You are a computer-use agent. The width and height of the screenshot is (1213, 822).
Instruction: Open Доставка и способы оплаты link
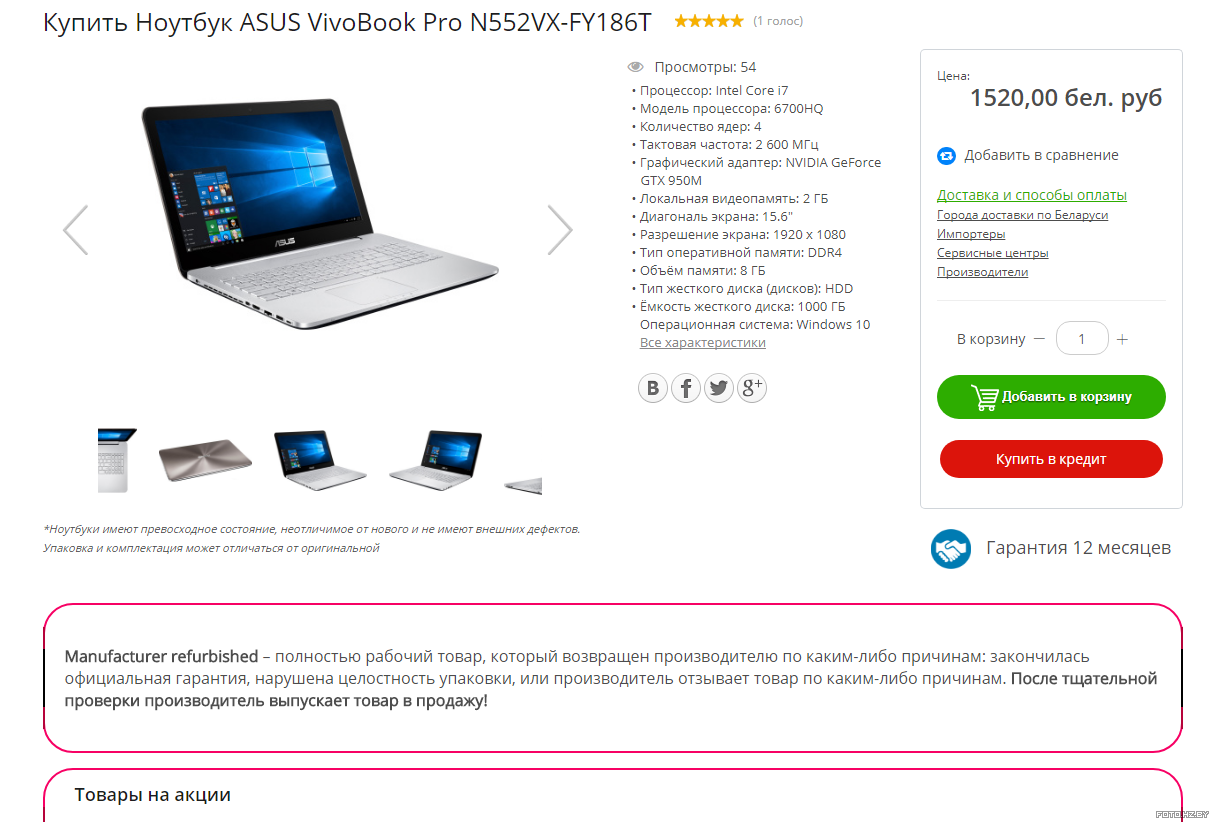(1032, 195)
